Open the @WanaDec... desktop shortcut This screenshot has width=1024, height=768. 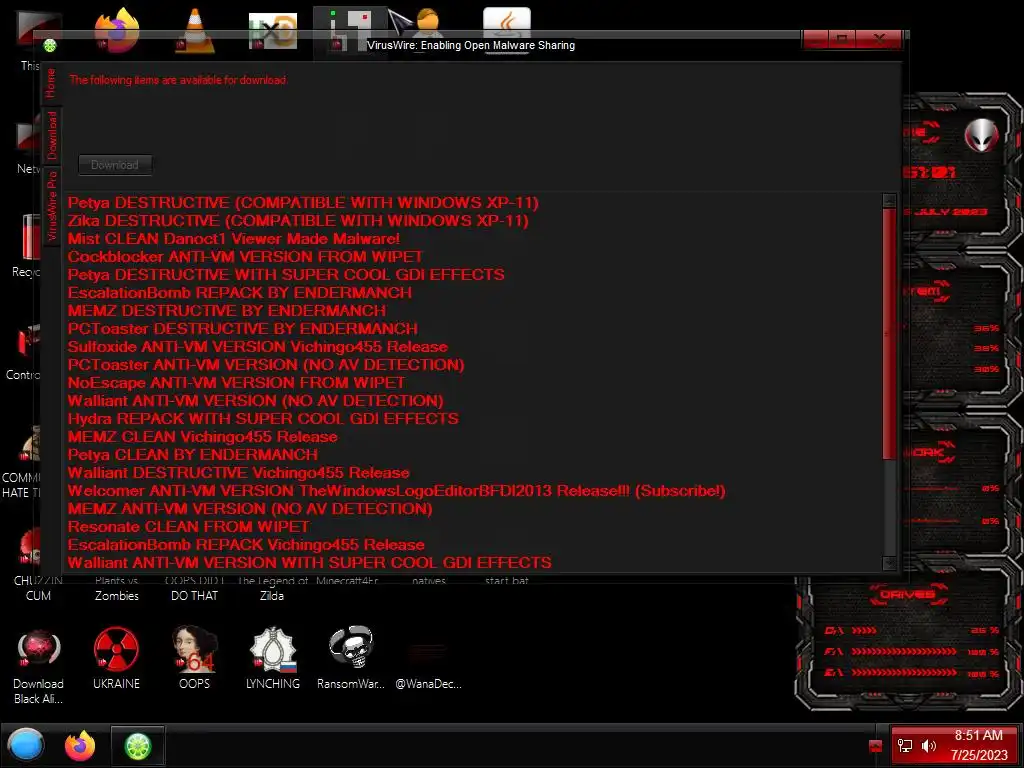(428, 666)
